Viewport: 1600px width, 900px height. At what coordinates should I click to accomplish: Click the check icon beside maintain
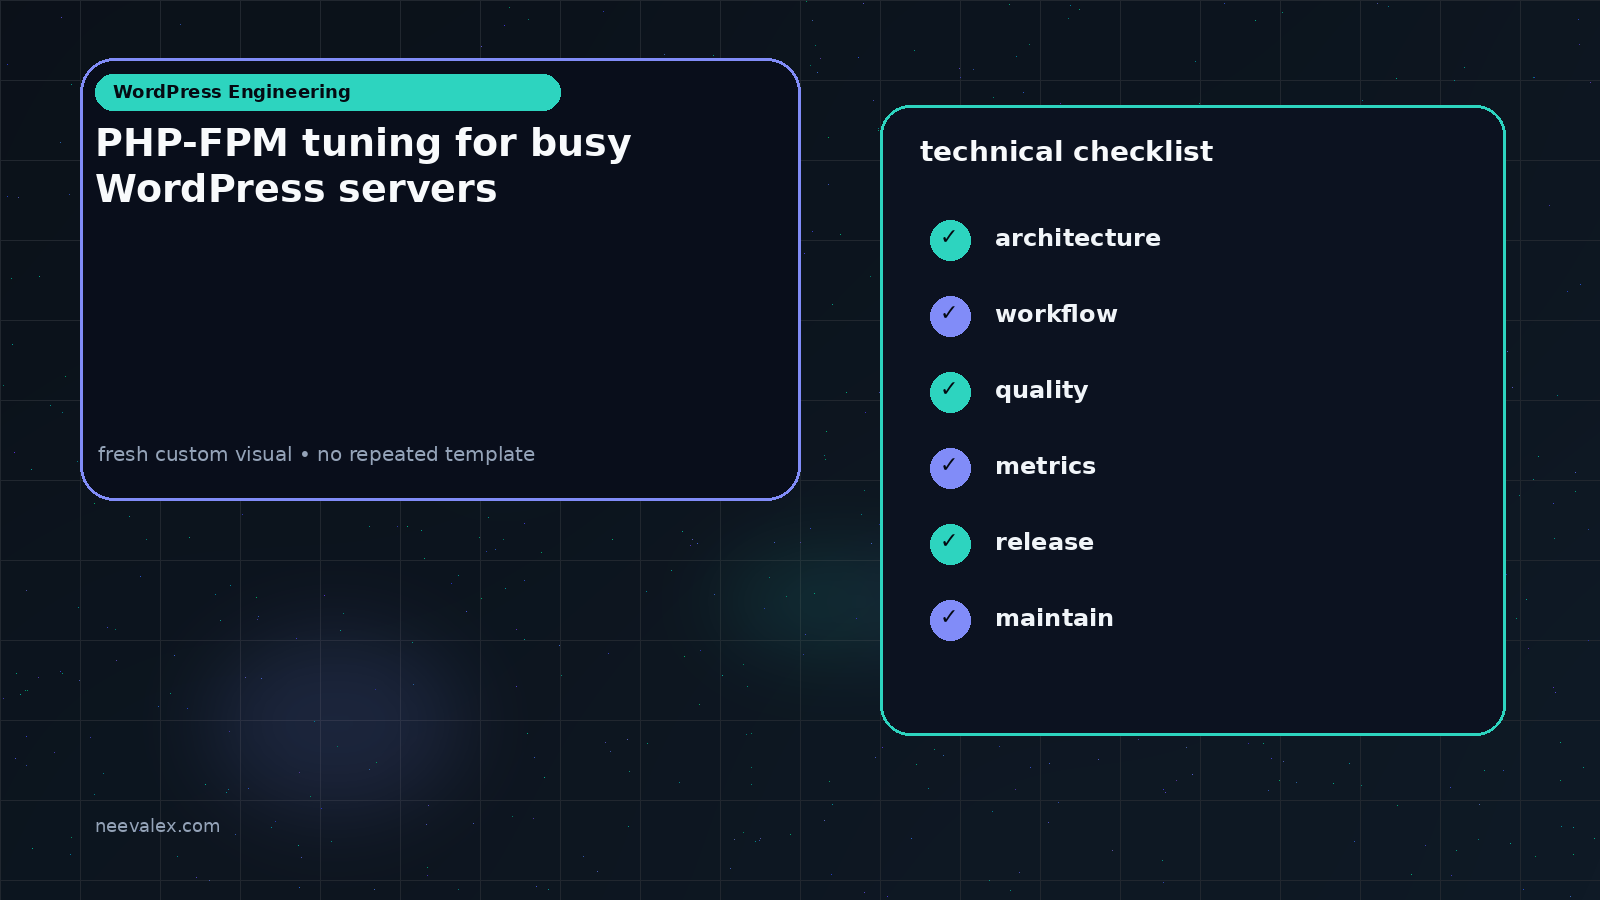click(x=950, y=620)
